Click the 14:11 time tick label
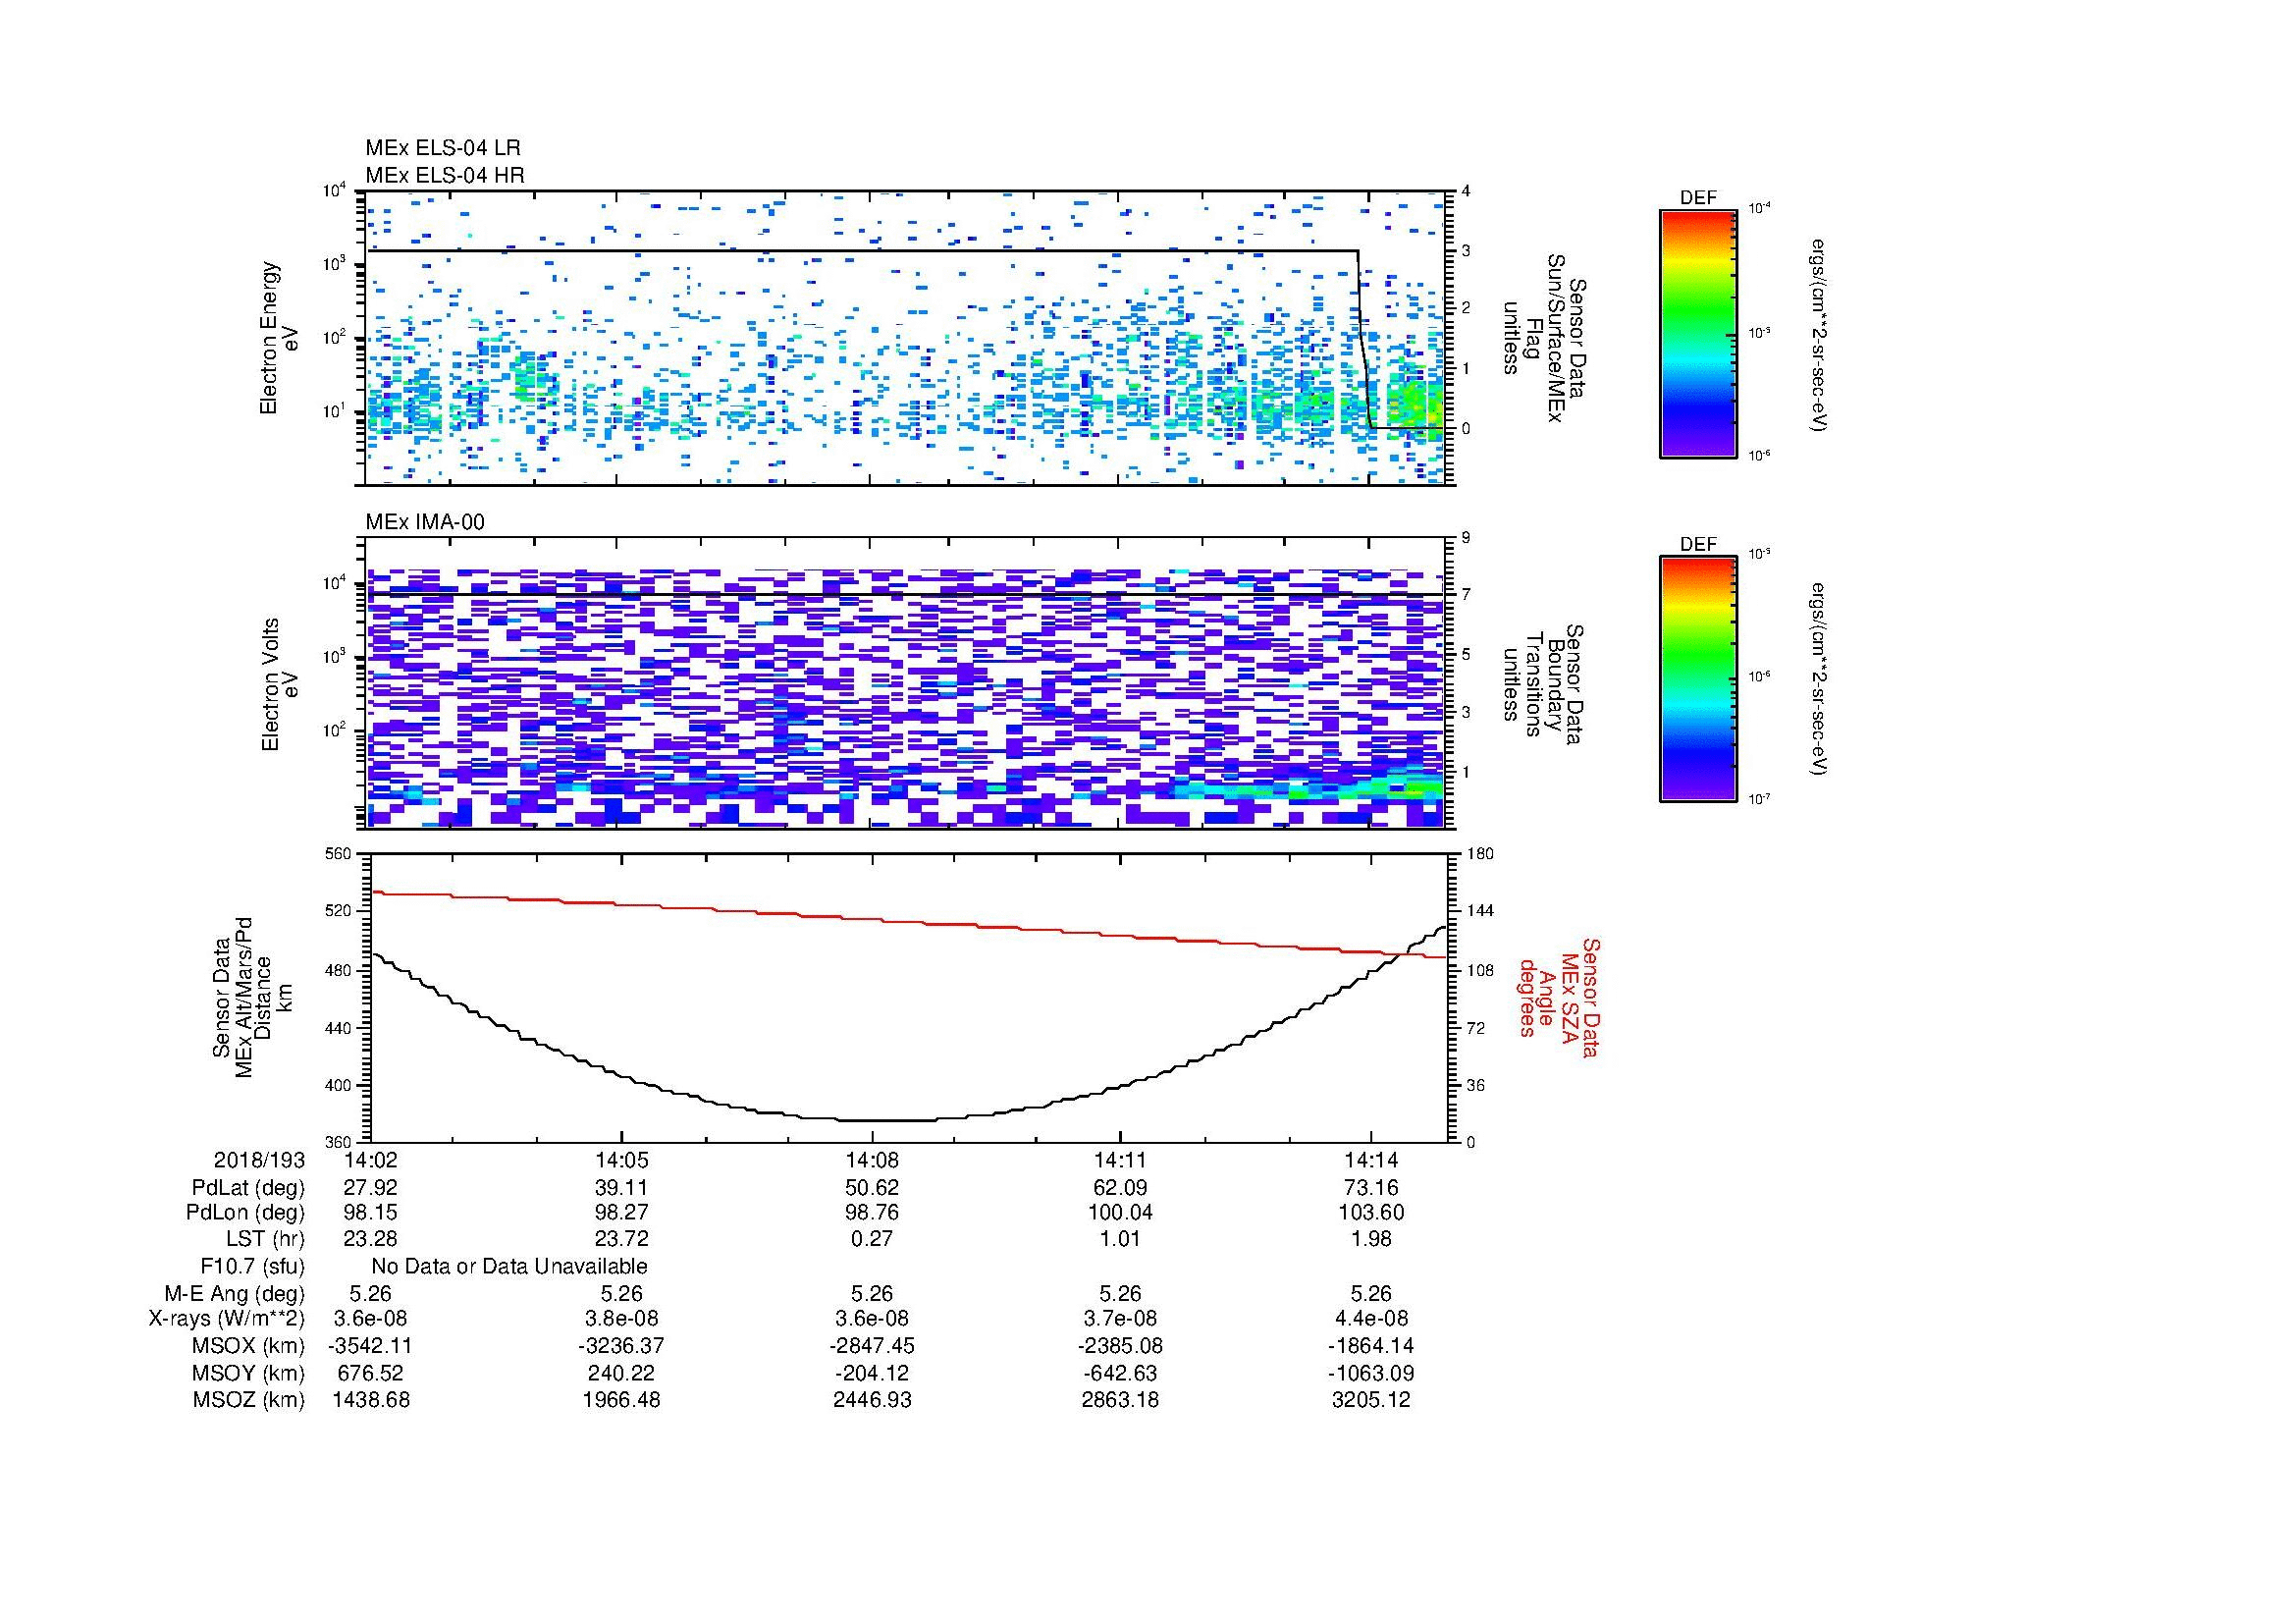 (x=1120, y=1160)
